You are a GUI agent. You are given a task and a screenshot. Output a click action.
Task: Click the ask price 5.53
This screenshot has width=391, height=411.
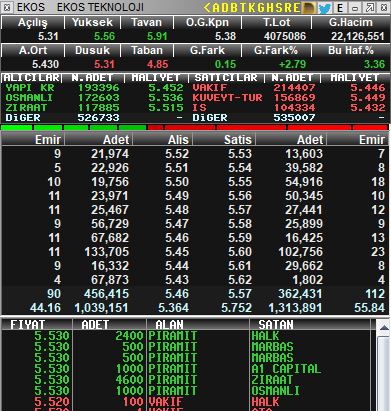click(x=240, y=154)
